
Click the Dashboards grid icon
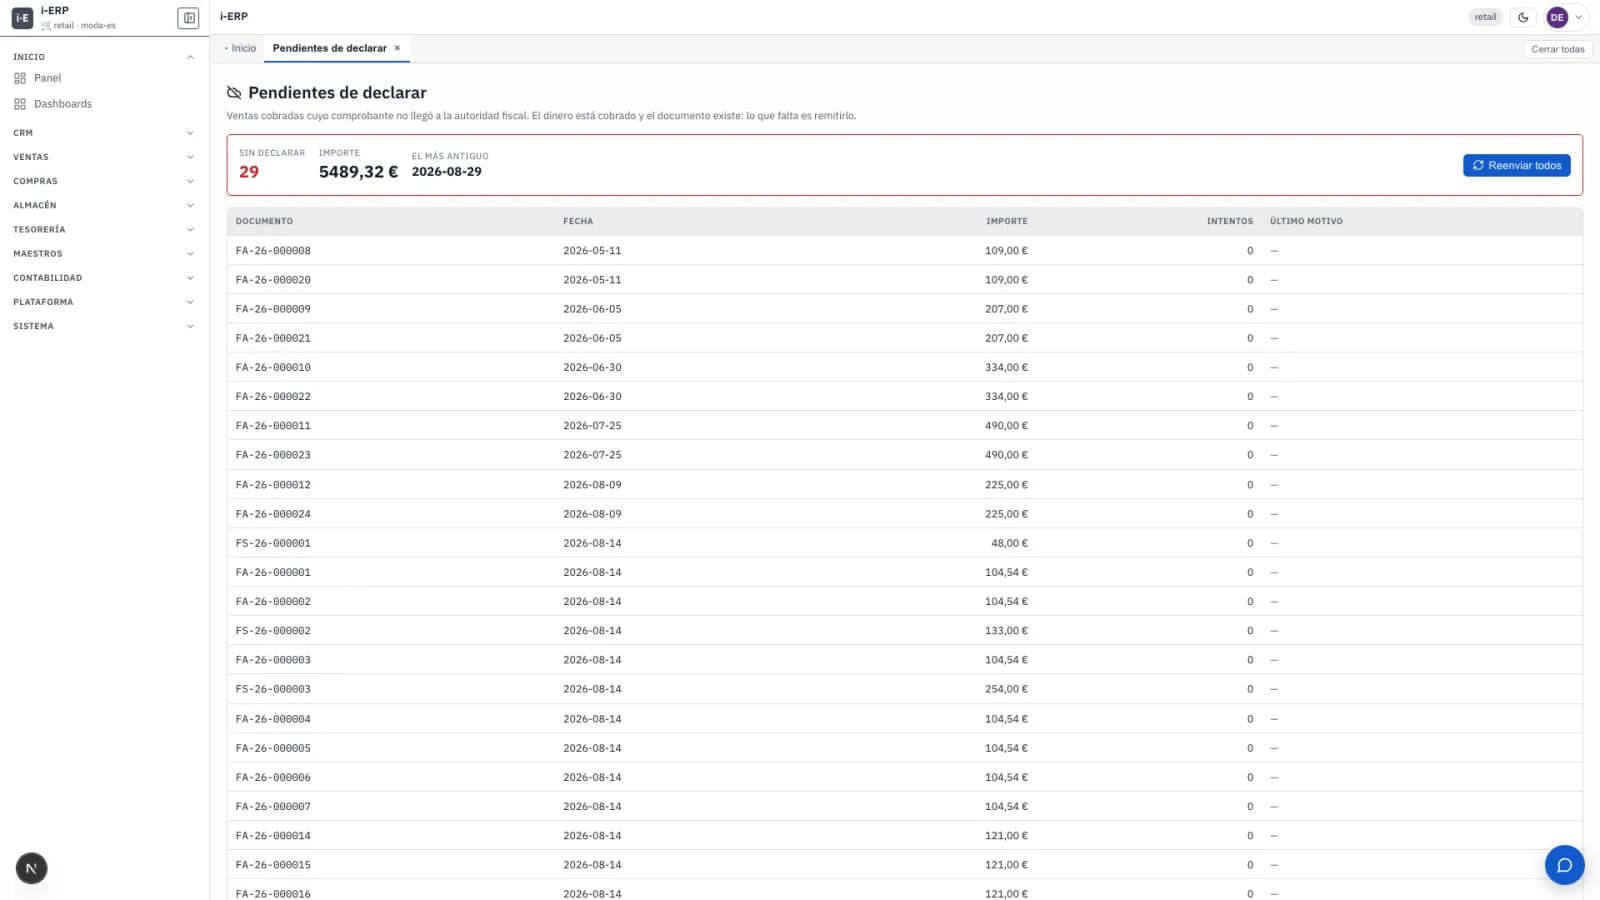point(20,104)
